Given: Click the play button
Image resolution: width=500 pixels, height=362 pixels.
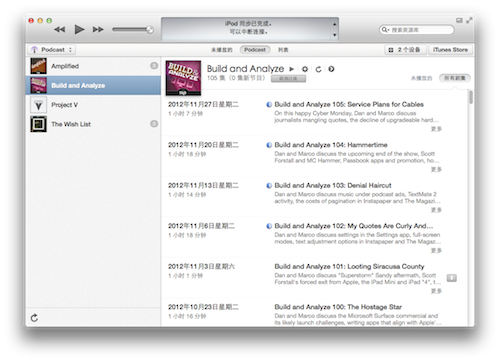Looking at the screenshot, I should pyautogui.click(x=79, y=29).
